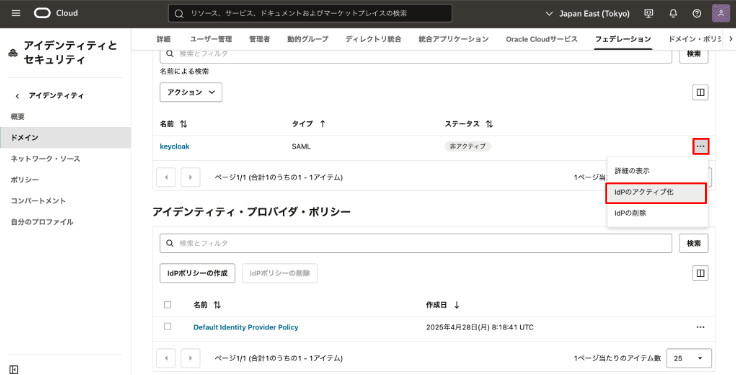The height and width of the screenshot is (375, 736).
Task: Click 検索 button beside the IdP filter field
Action: (x=694, y=54)
